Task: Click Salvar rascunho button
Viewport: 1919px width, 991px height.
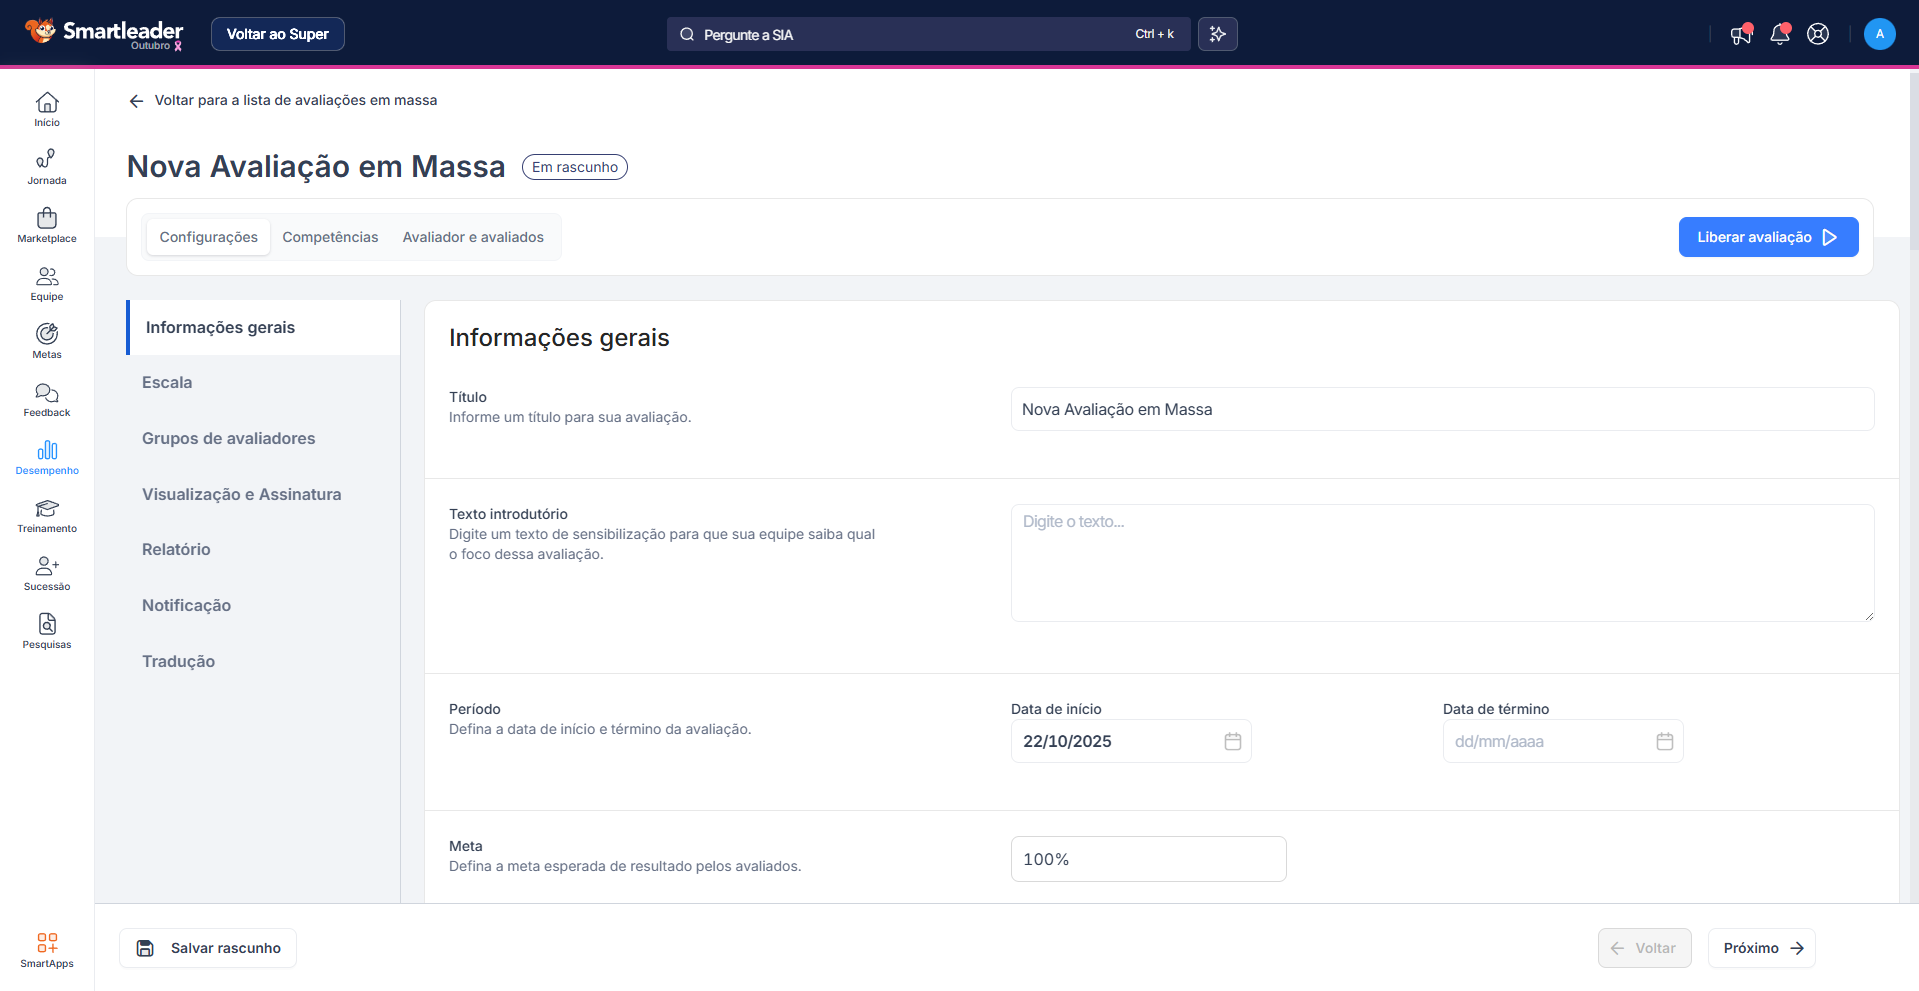Action: (208, 948)
